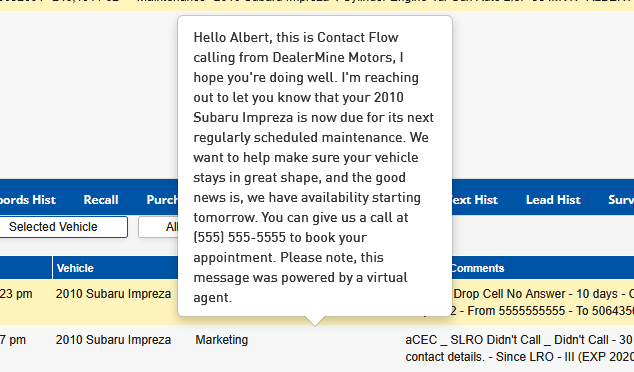Open the Recall tab
This screenshot has width=634, height=372.
pos(101,200)
